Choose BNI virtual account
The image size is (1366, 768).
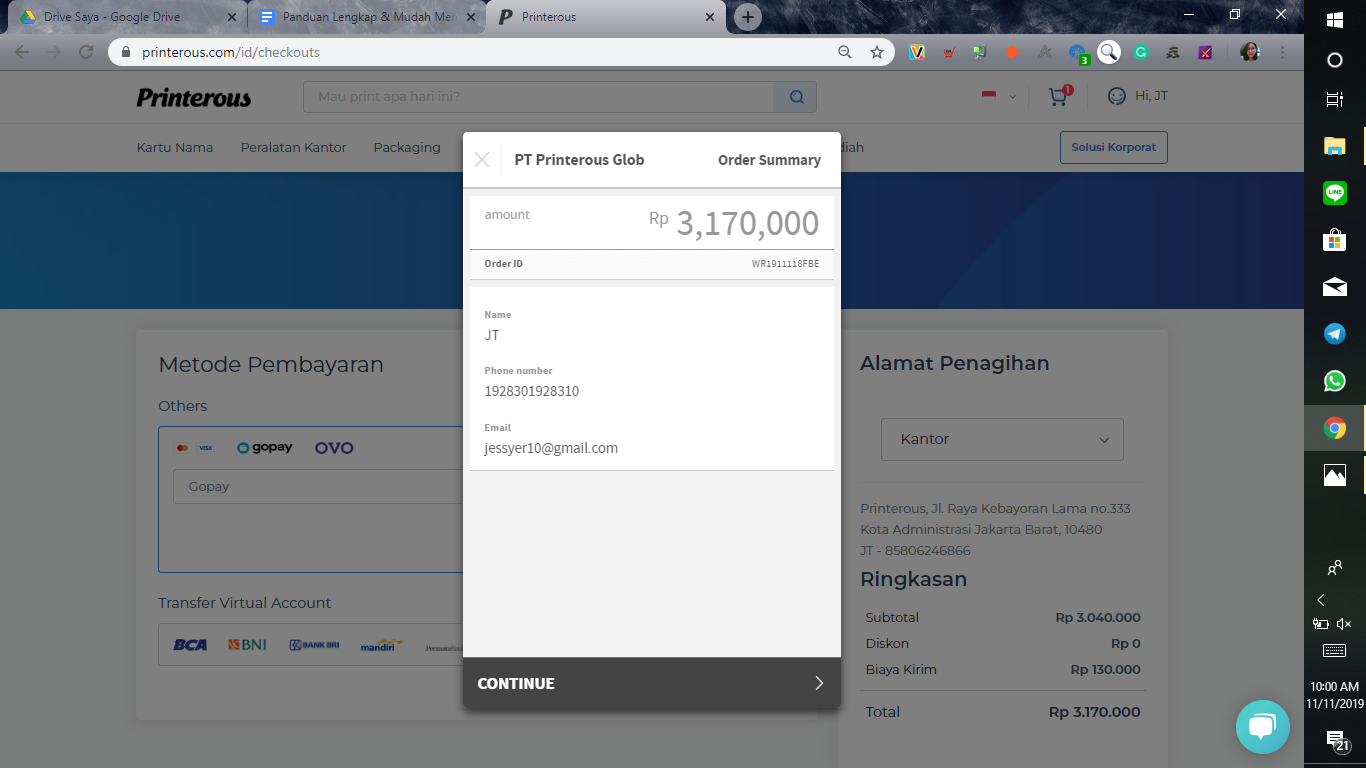coord(247,645)
